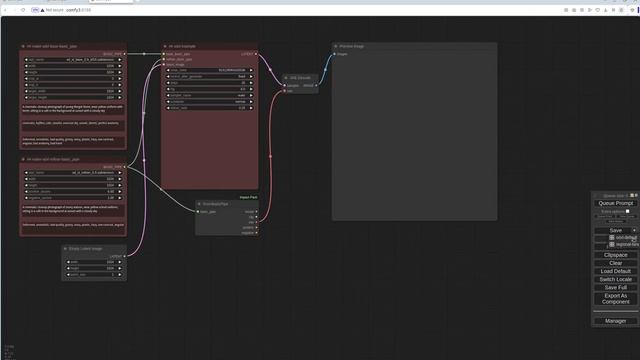The image size is (640, 360).
Task: Select the regional-lora workflow entry
Action: [x=624, y=244]
